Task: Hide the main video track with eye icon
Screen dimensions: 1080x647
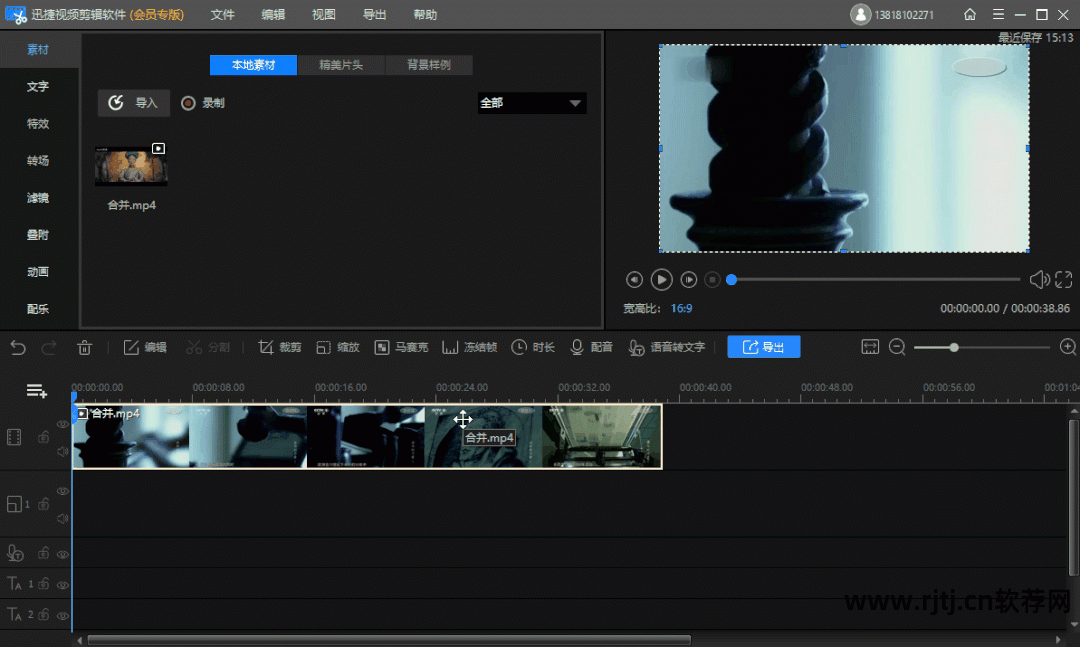Action: (63, 424)
